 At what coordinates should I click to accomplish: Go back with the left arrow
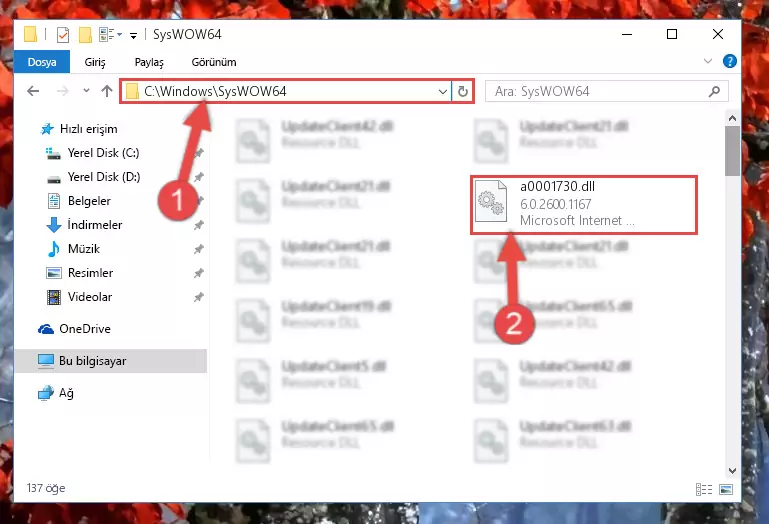coord(33,91)
